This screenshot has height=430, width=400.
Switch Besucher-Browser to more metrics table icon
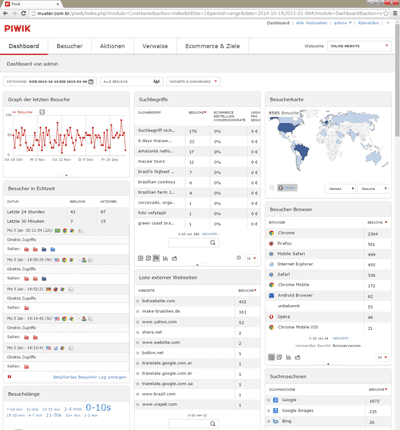279,357
